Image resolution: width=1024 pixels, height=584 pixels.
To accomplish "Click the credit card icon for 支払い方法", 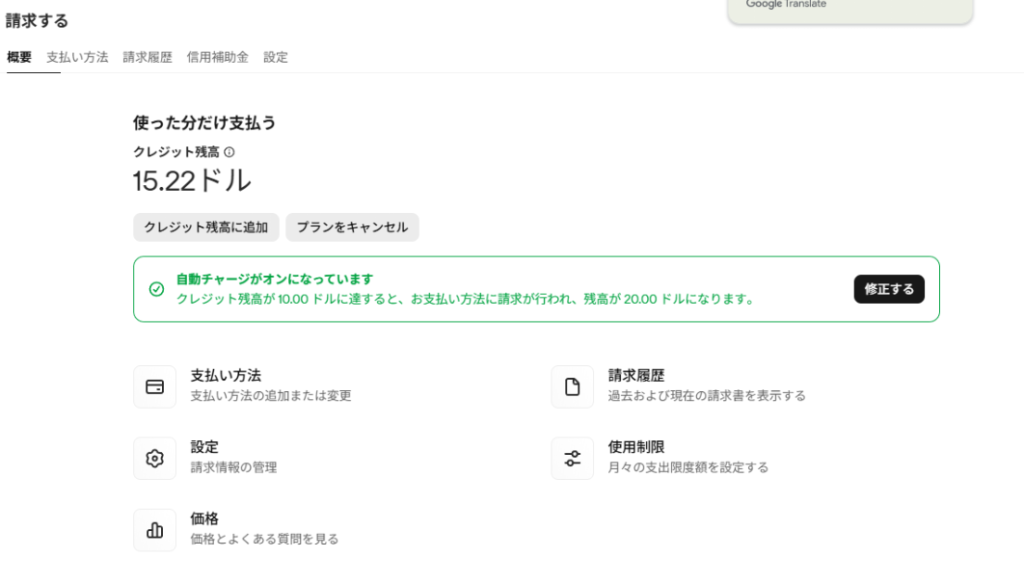I will (x=155, y=387).
